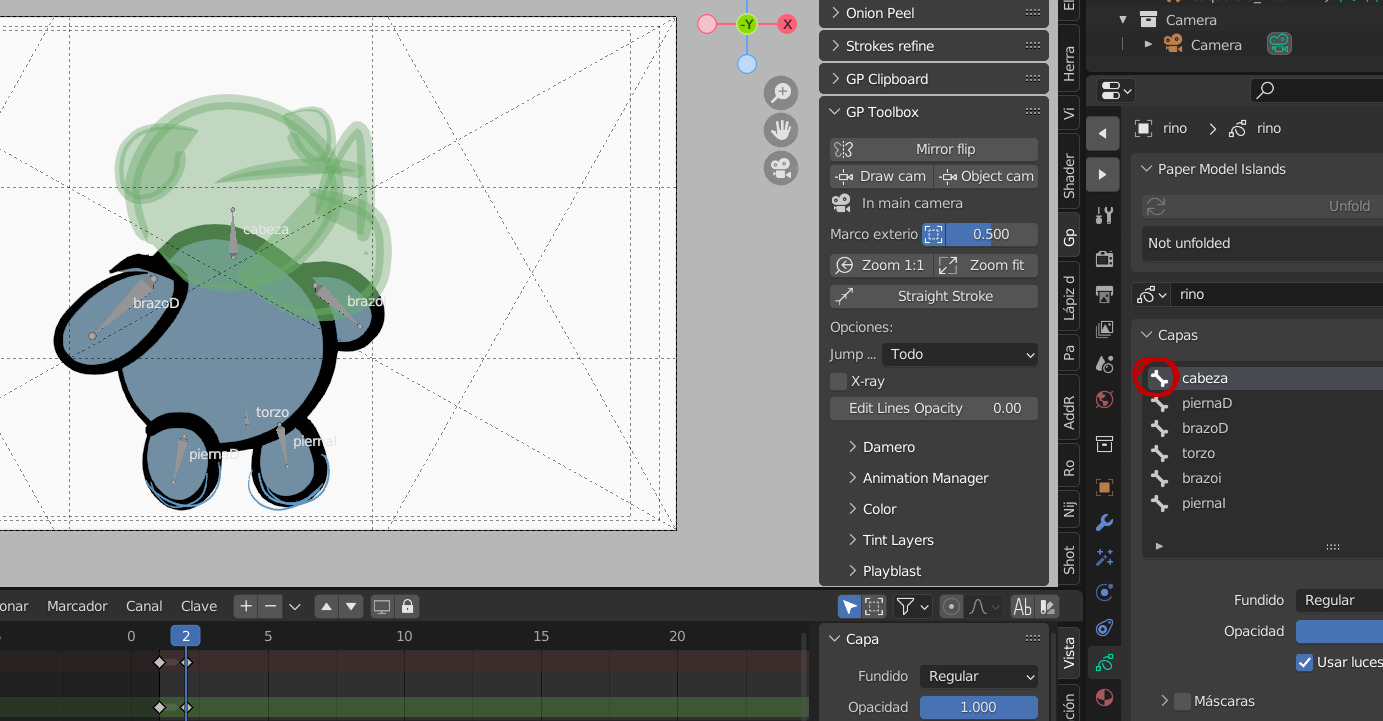Click the Mirror flip button

coord(934,149)
